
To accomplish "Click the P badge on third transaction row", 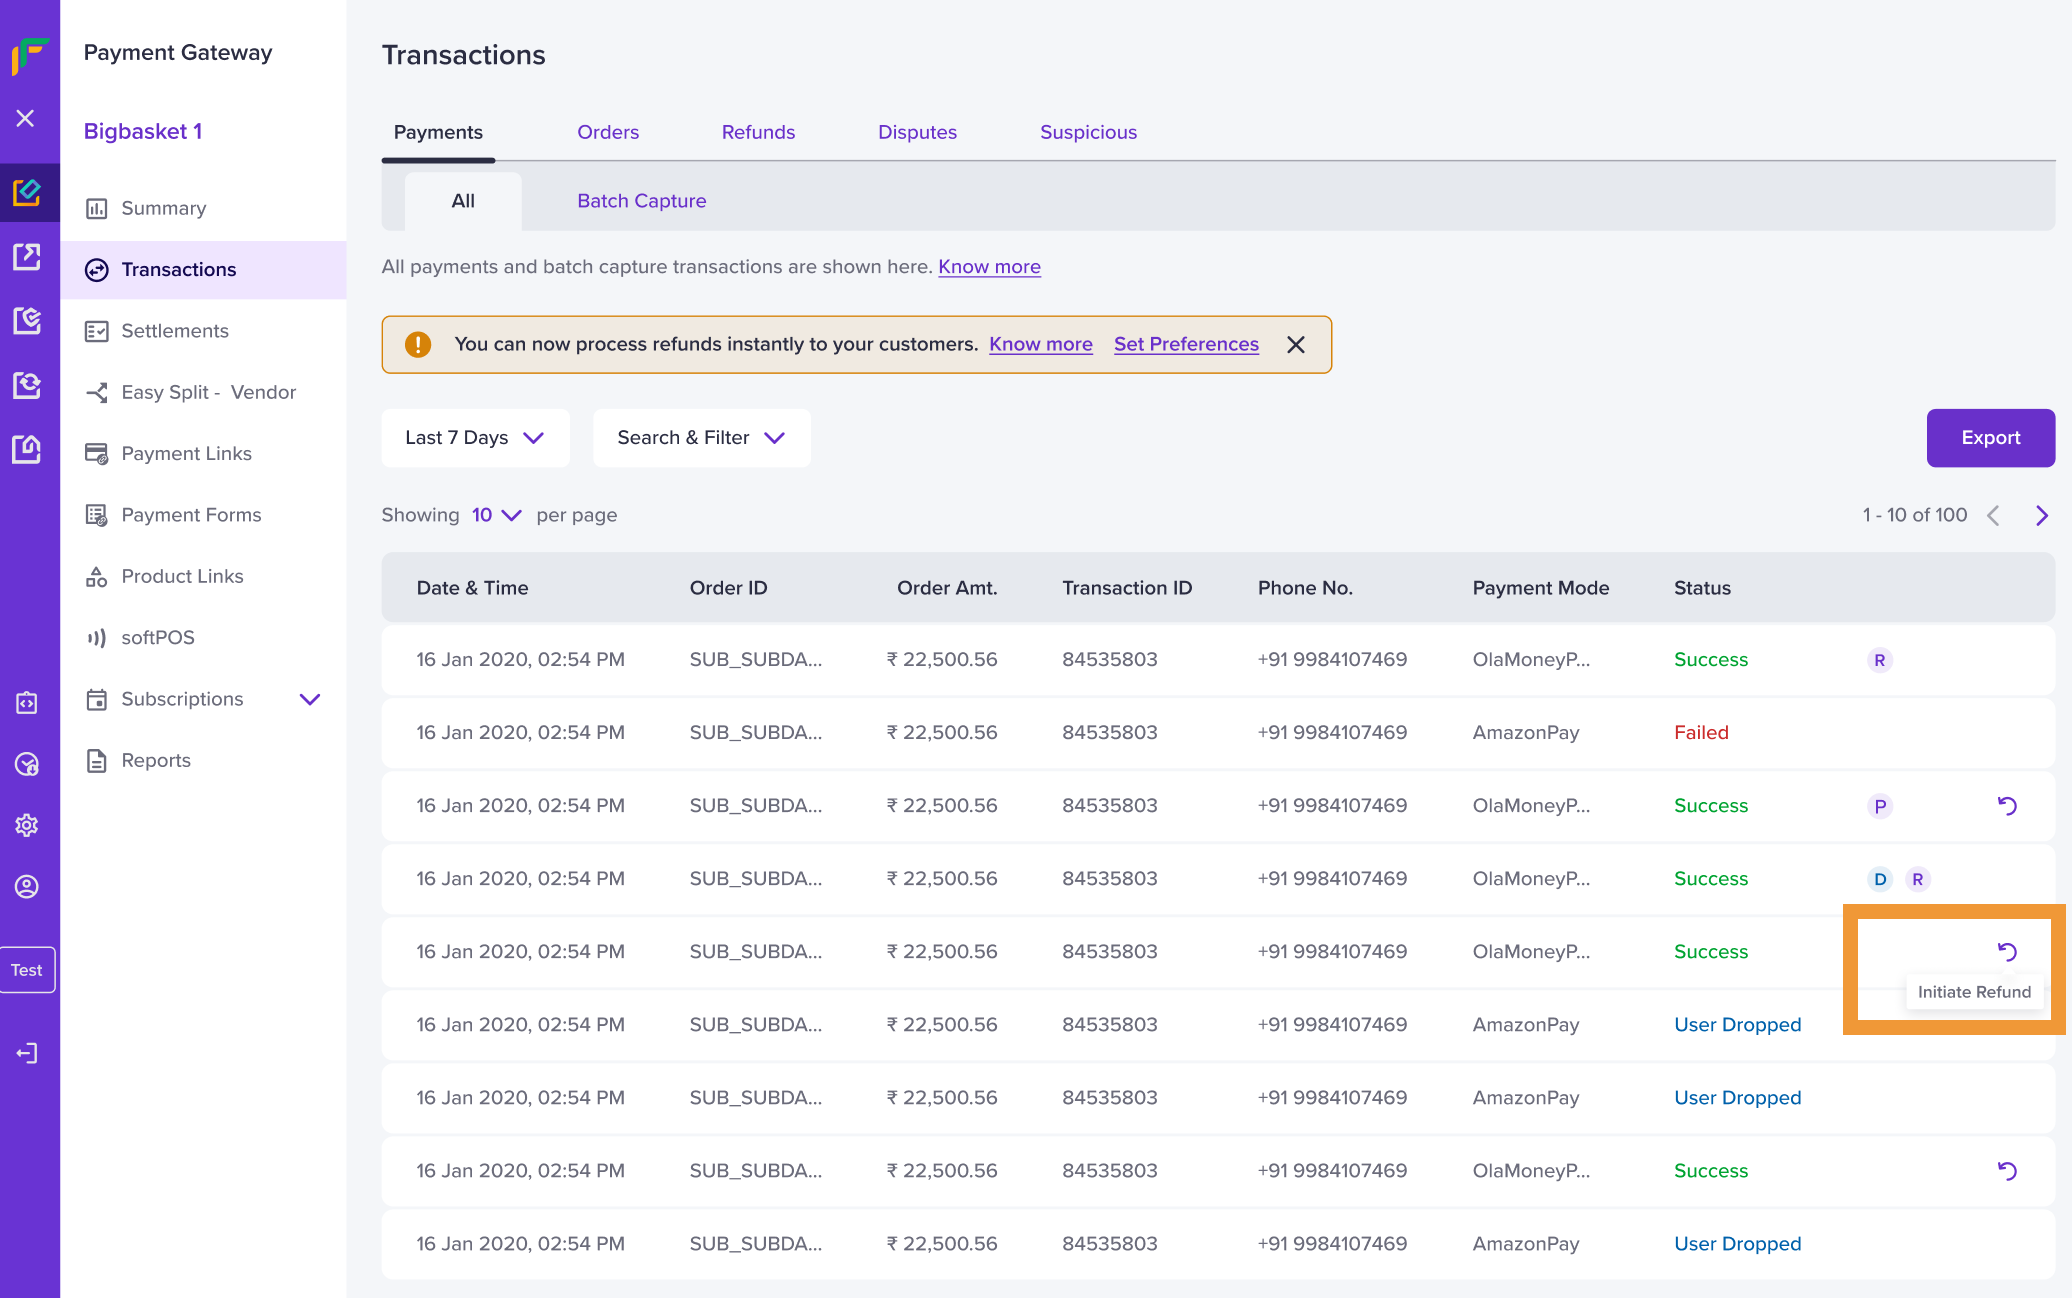I will click(1879, 806).
